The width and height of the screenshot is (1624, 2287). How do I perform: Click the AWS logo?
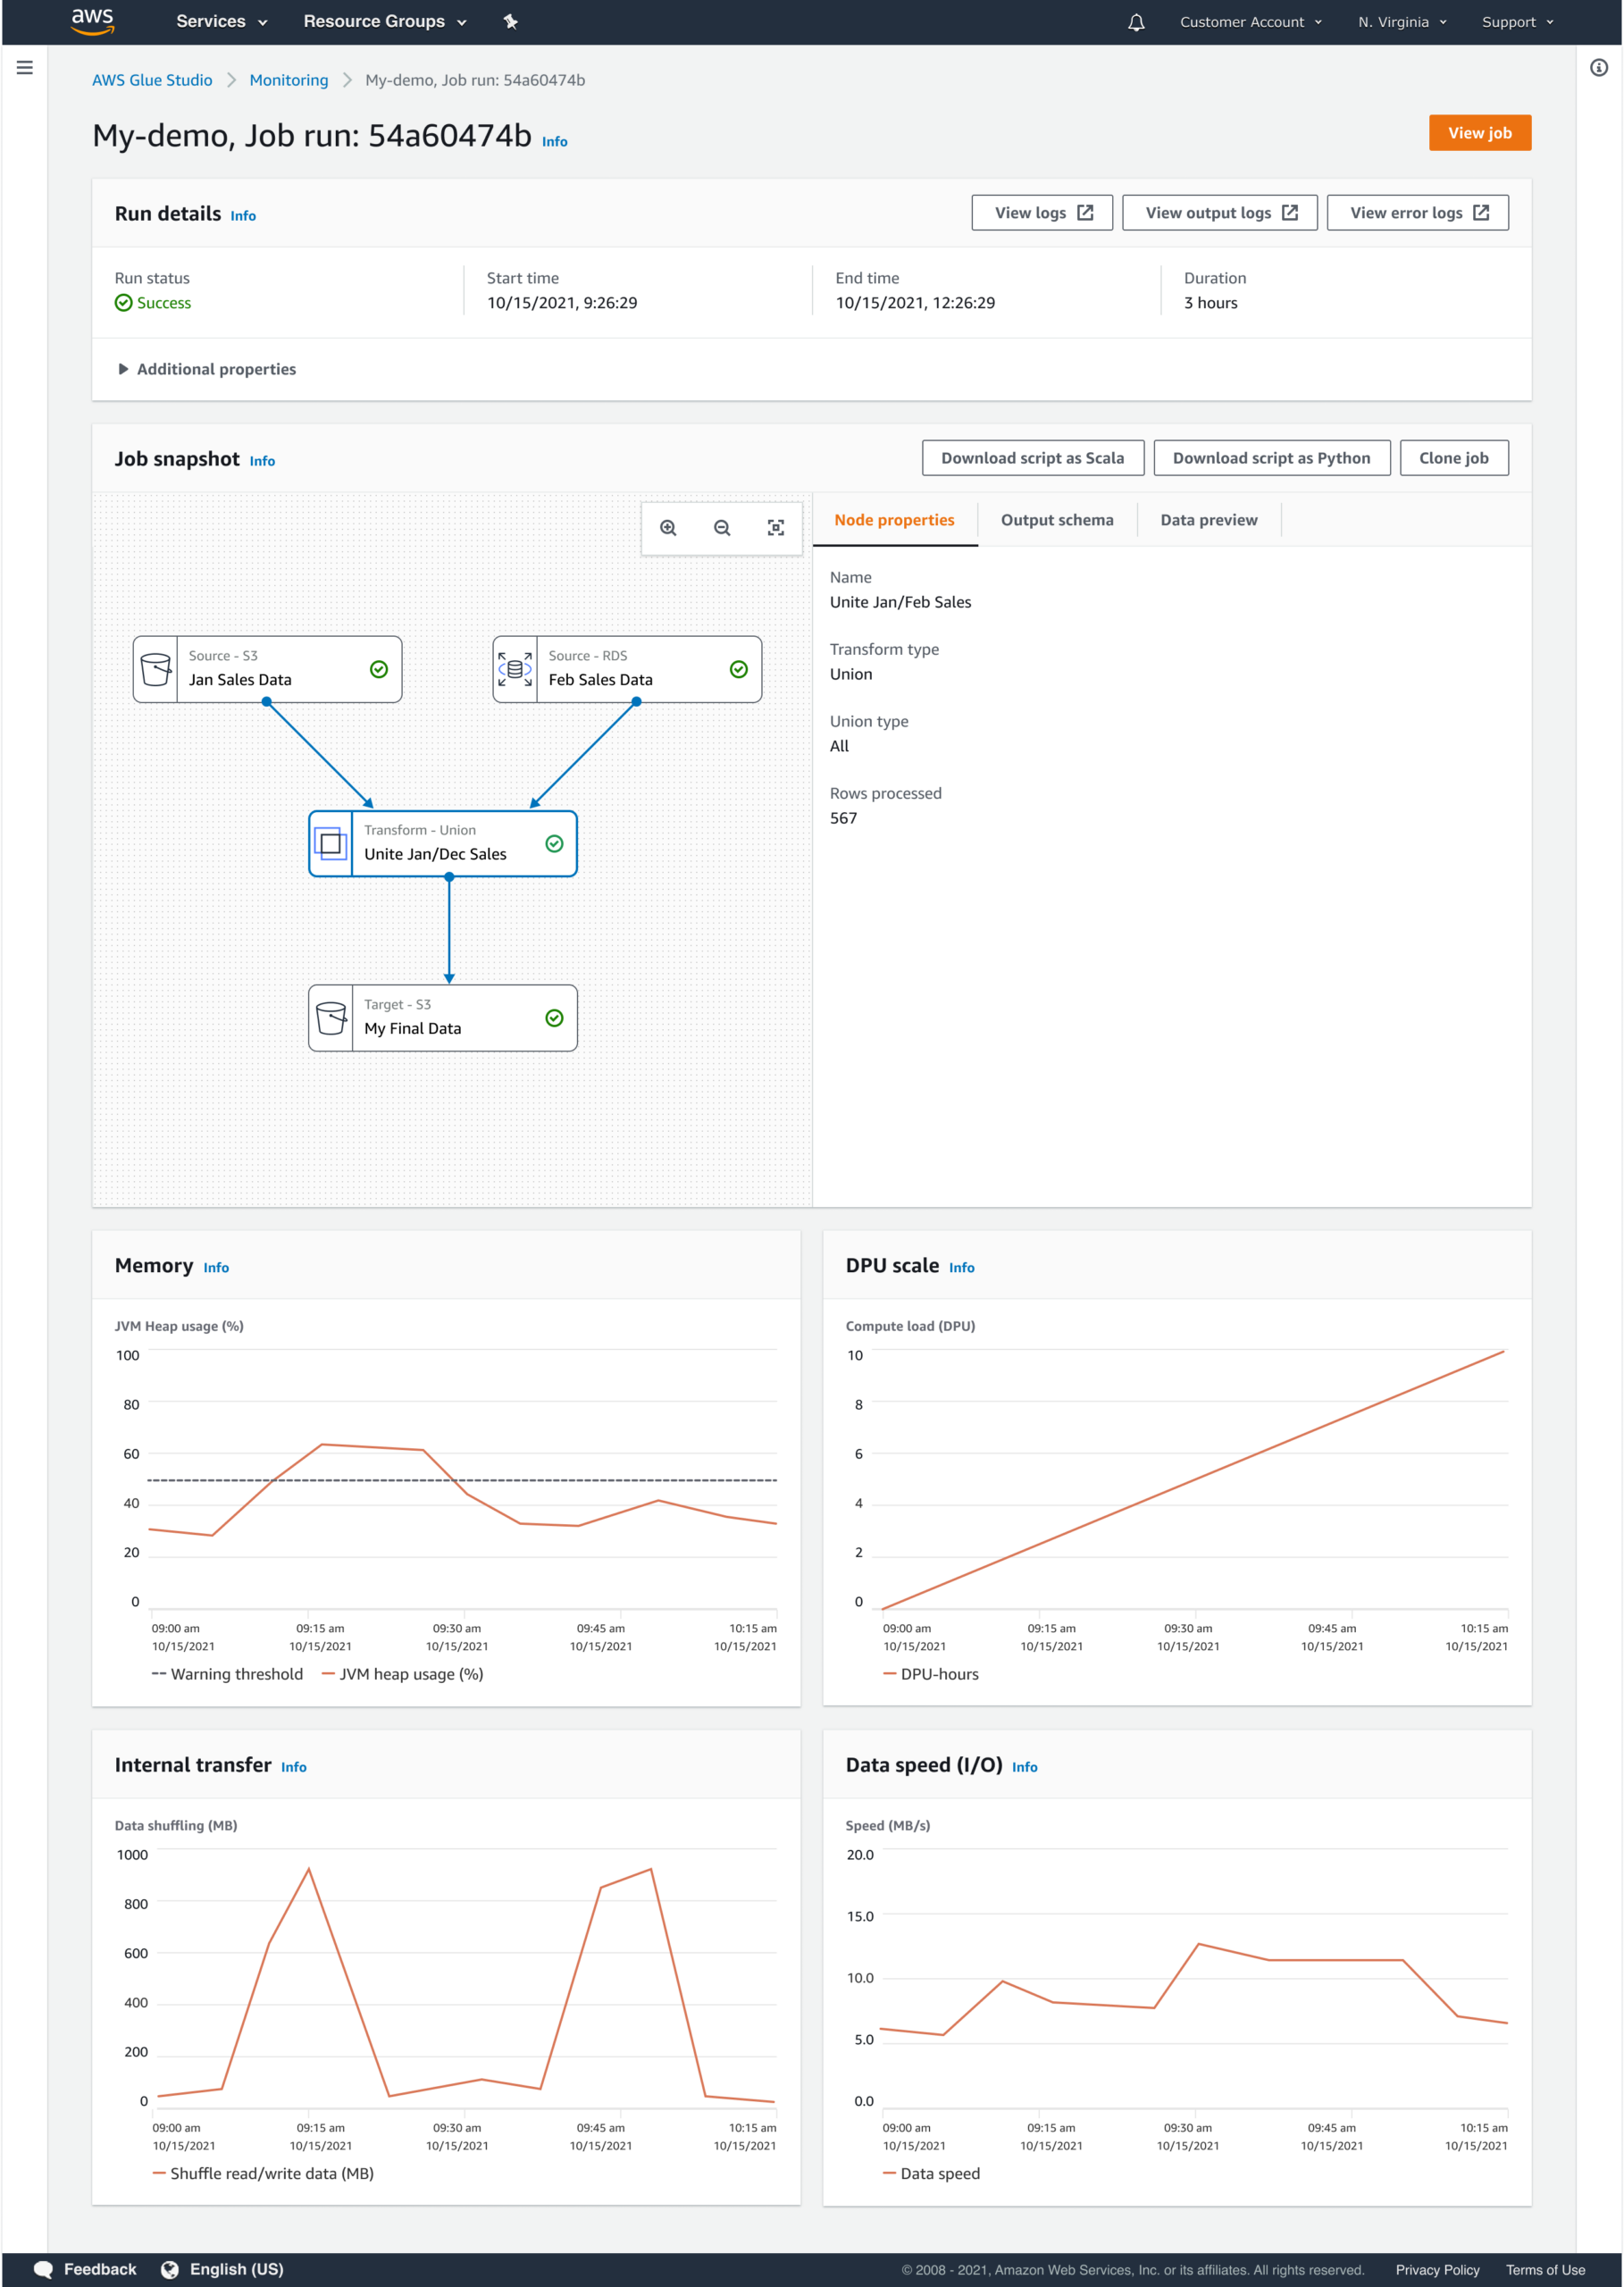tap(93, 21)
